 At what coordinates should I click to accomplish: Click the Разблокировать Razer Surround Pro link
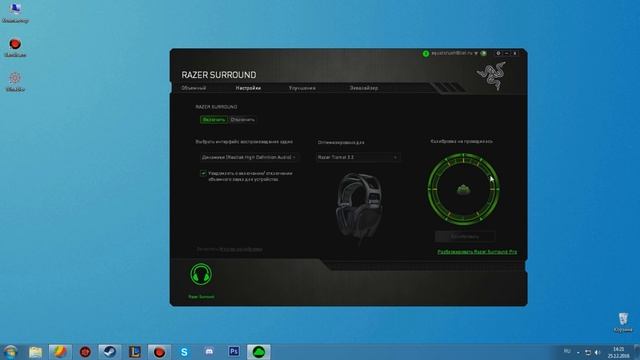coord(477,252)
